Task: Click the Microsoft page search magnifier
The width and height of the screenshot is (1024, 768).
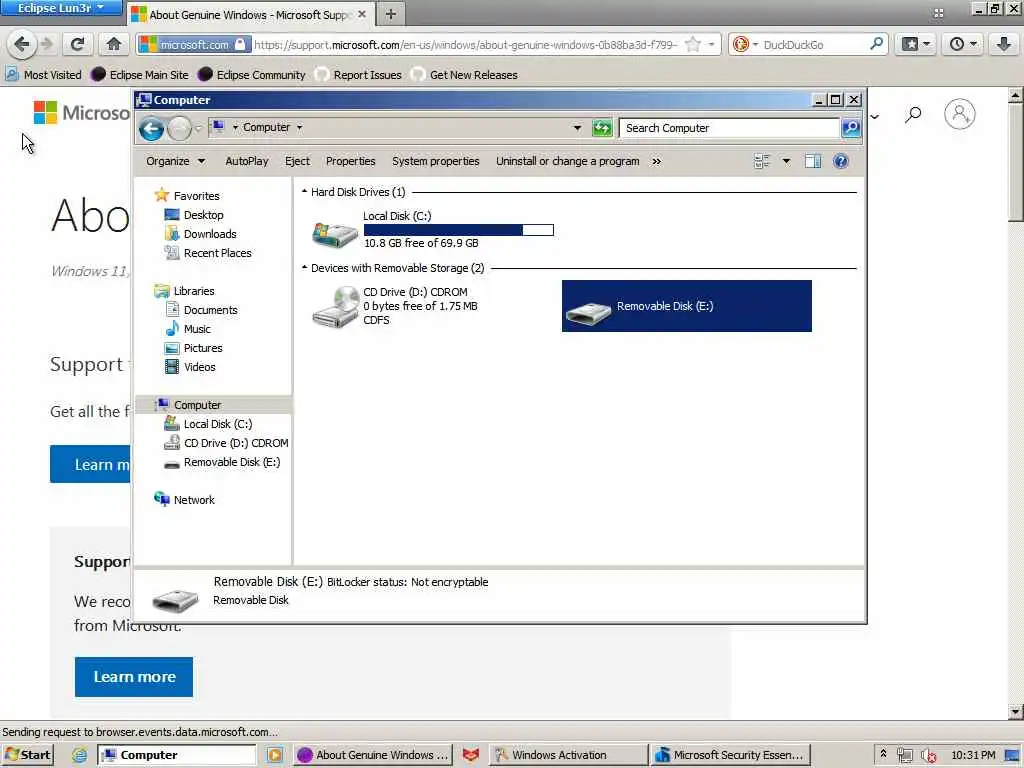Action: [x=913, y=115]
